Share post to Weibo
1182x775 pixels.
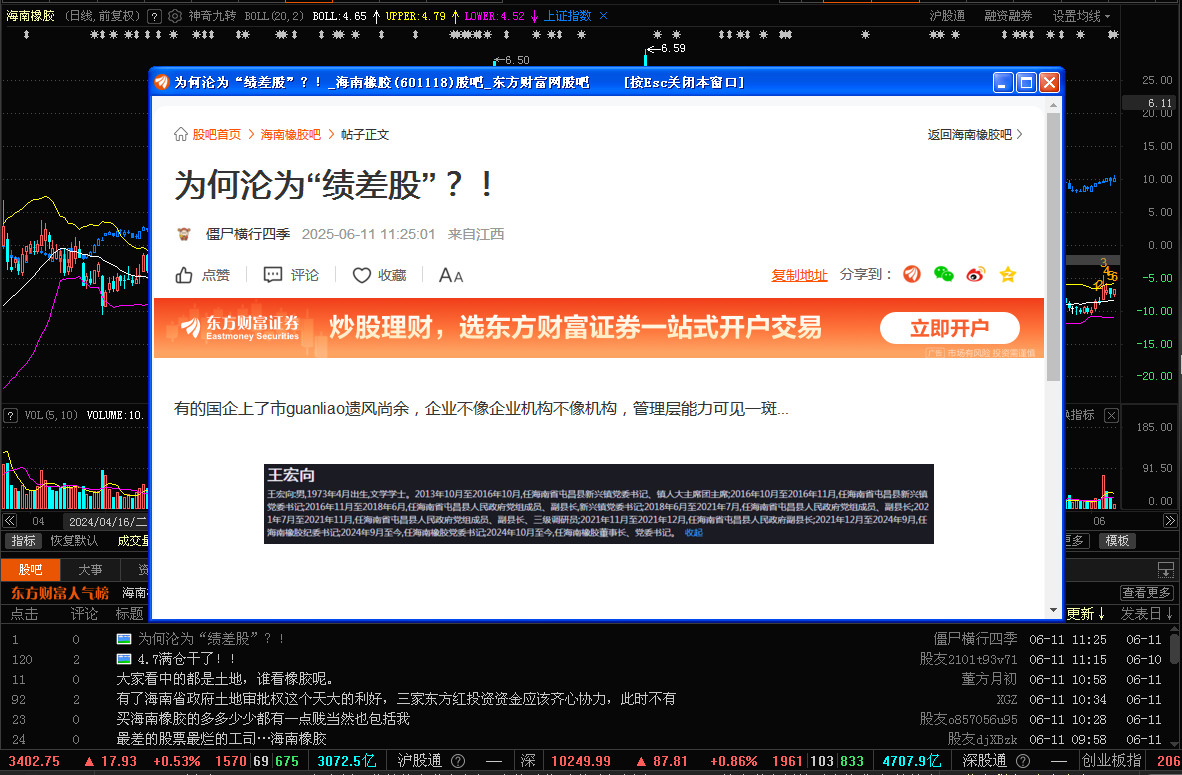(975, 274)
